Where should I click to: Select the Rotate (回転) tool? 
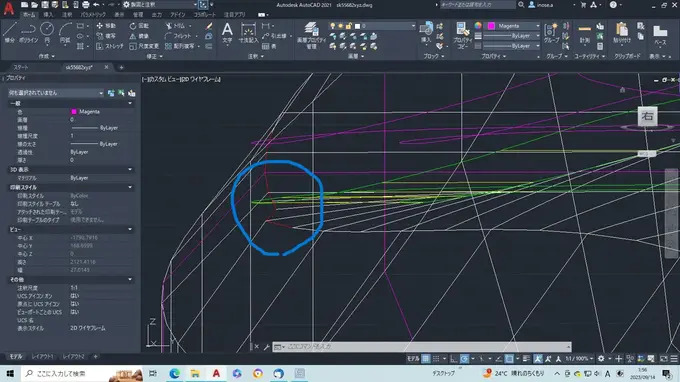coord(139,26)
